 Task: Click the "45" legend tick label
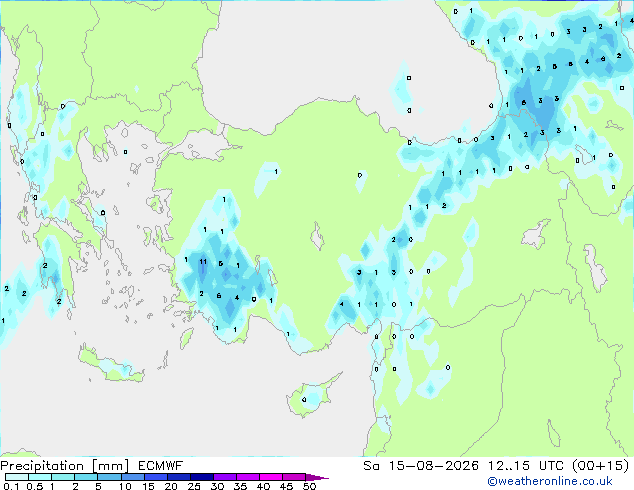point(286,486)
